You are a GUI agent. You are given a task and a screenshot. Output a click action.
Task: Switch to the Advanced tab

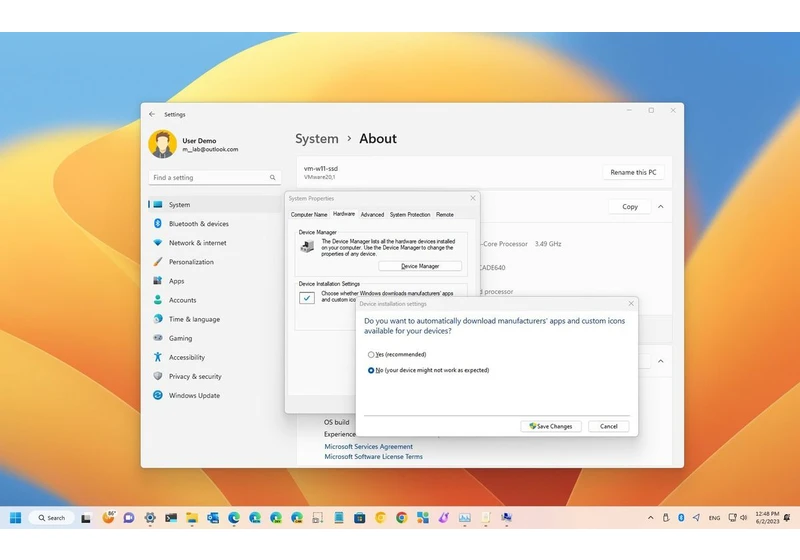(372, 215)
